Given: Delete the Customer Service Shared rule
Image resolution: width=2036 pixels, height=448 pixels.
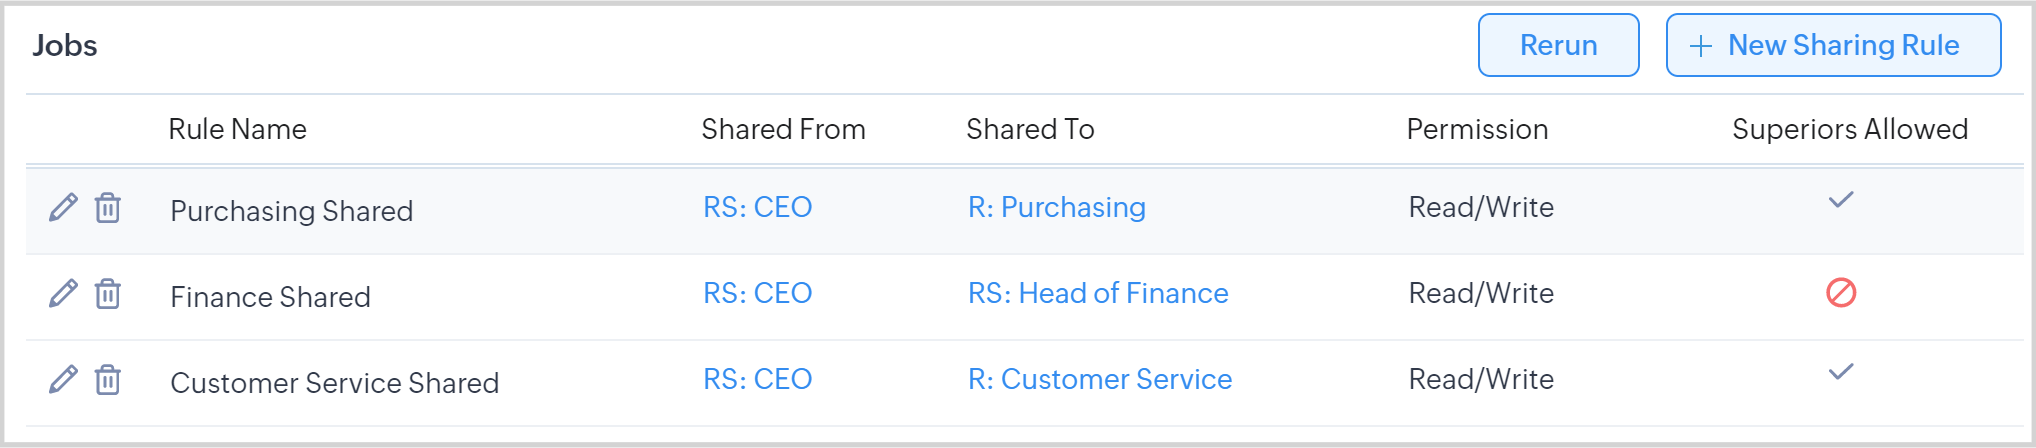Looking at the screenshot, I should [108, 380].
